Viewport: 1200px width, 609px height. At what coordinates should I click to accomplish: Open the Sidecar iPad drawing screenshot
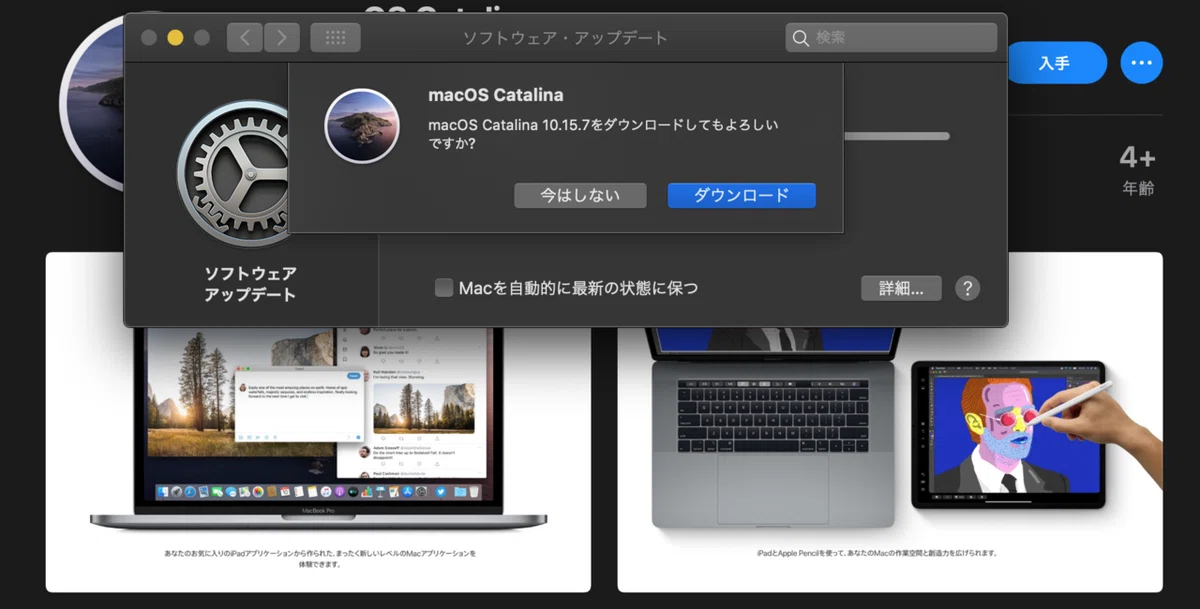pos(890,422)
